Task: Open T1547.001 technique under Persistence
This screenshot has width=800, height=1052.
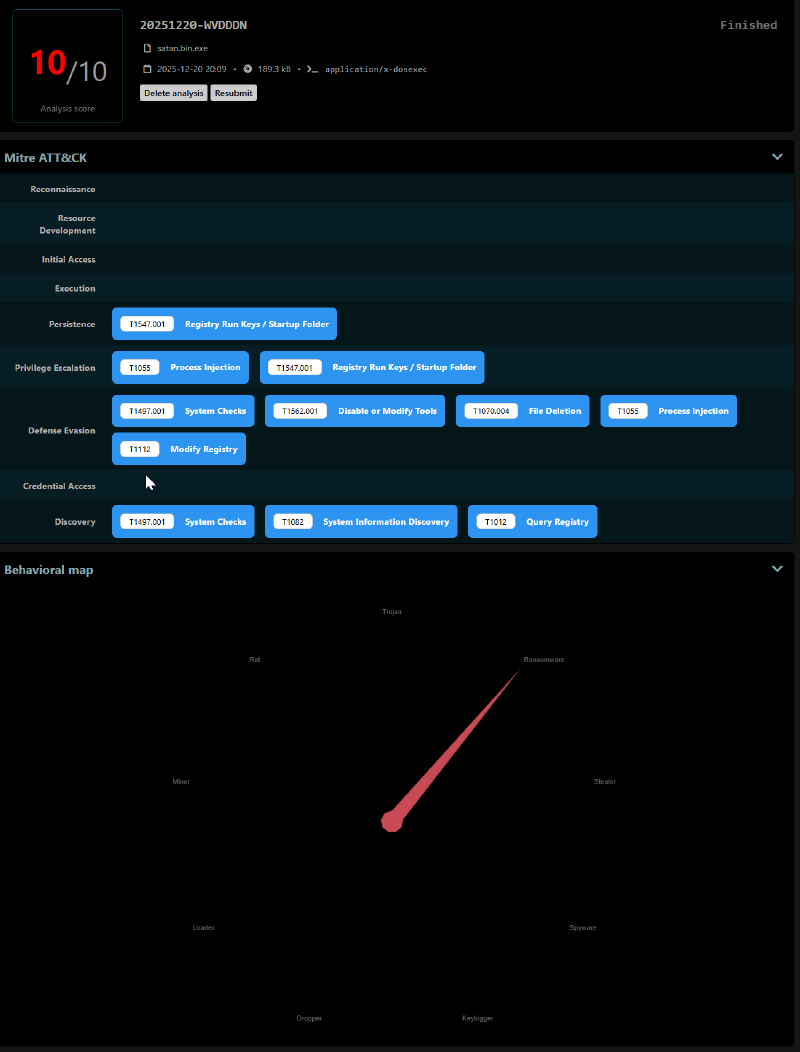Action: [224, 324]
